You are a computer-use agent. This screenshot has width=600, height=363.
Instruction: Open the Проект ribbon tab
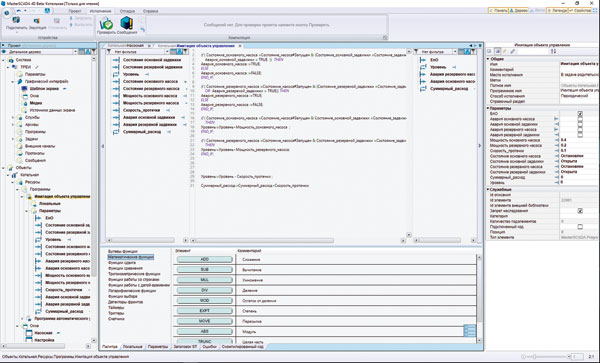[75, 11]
